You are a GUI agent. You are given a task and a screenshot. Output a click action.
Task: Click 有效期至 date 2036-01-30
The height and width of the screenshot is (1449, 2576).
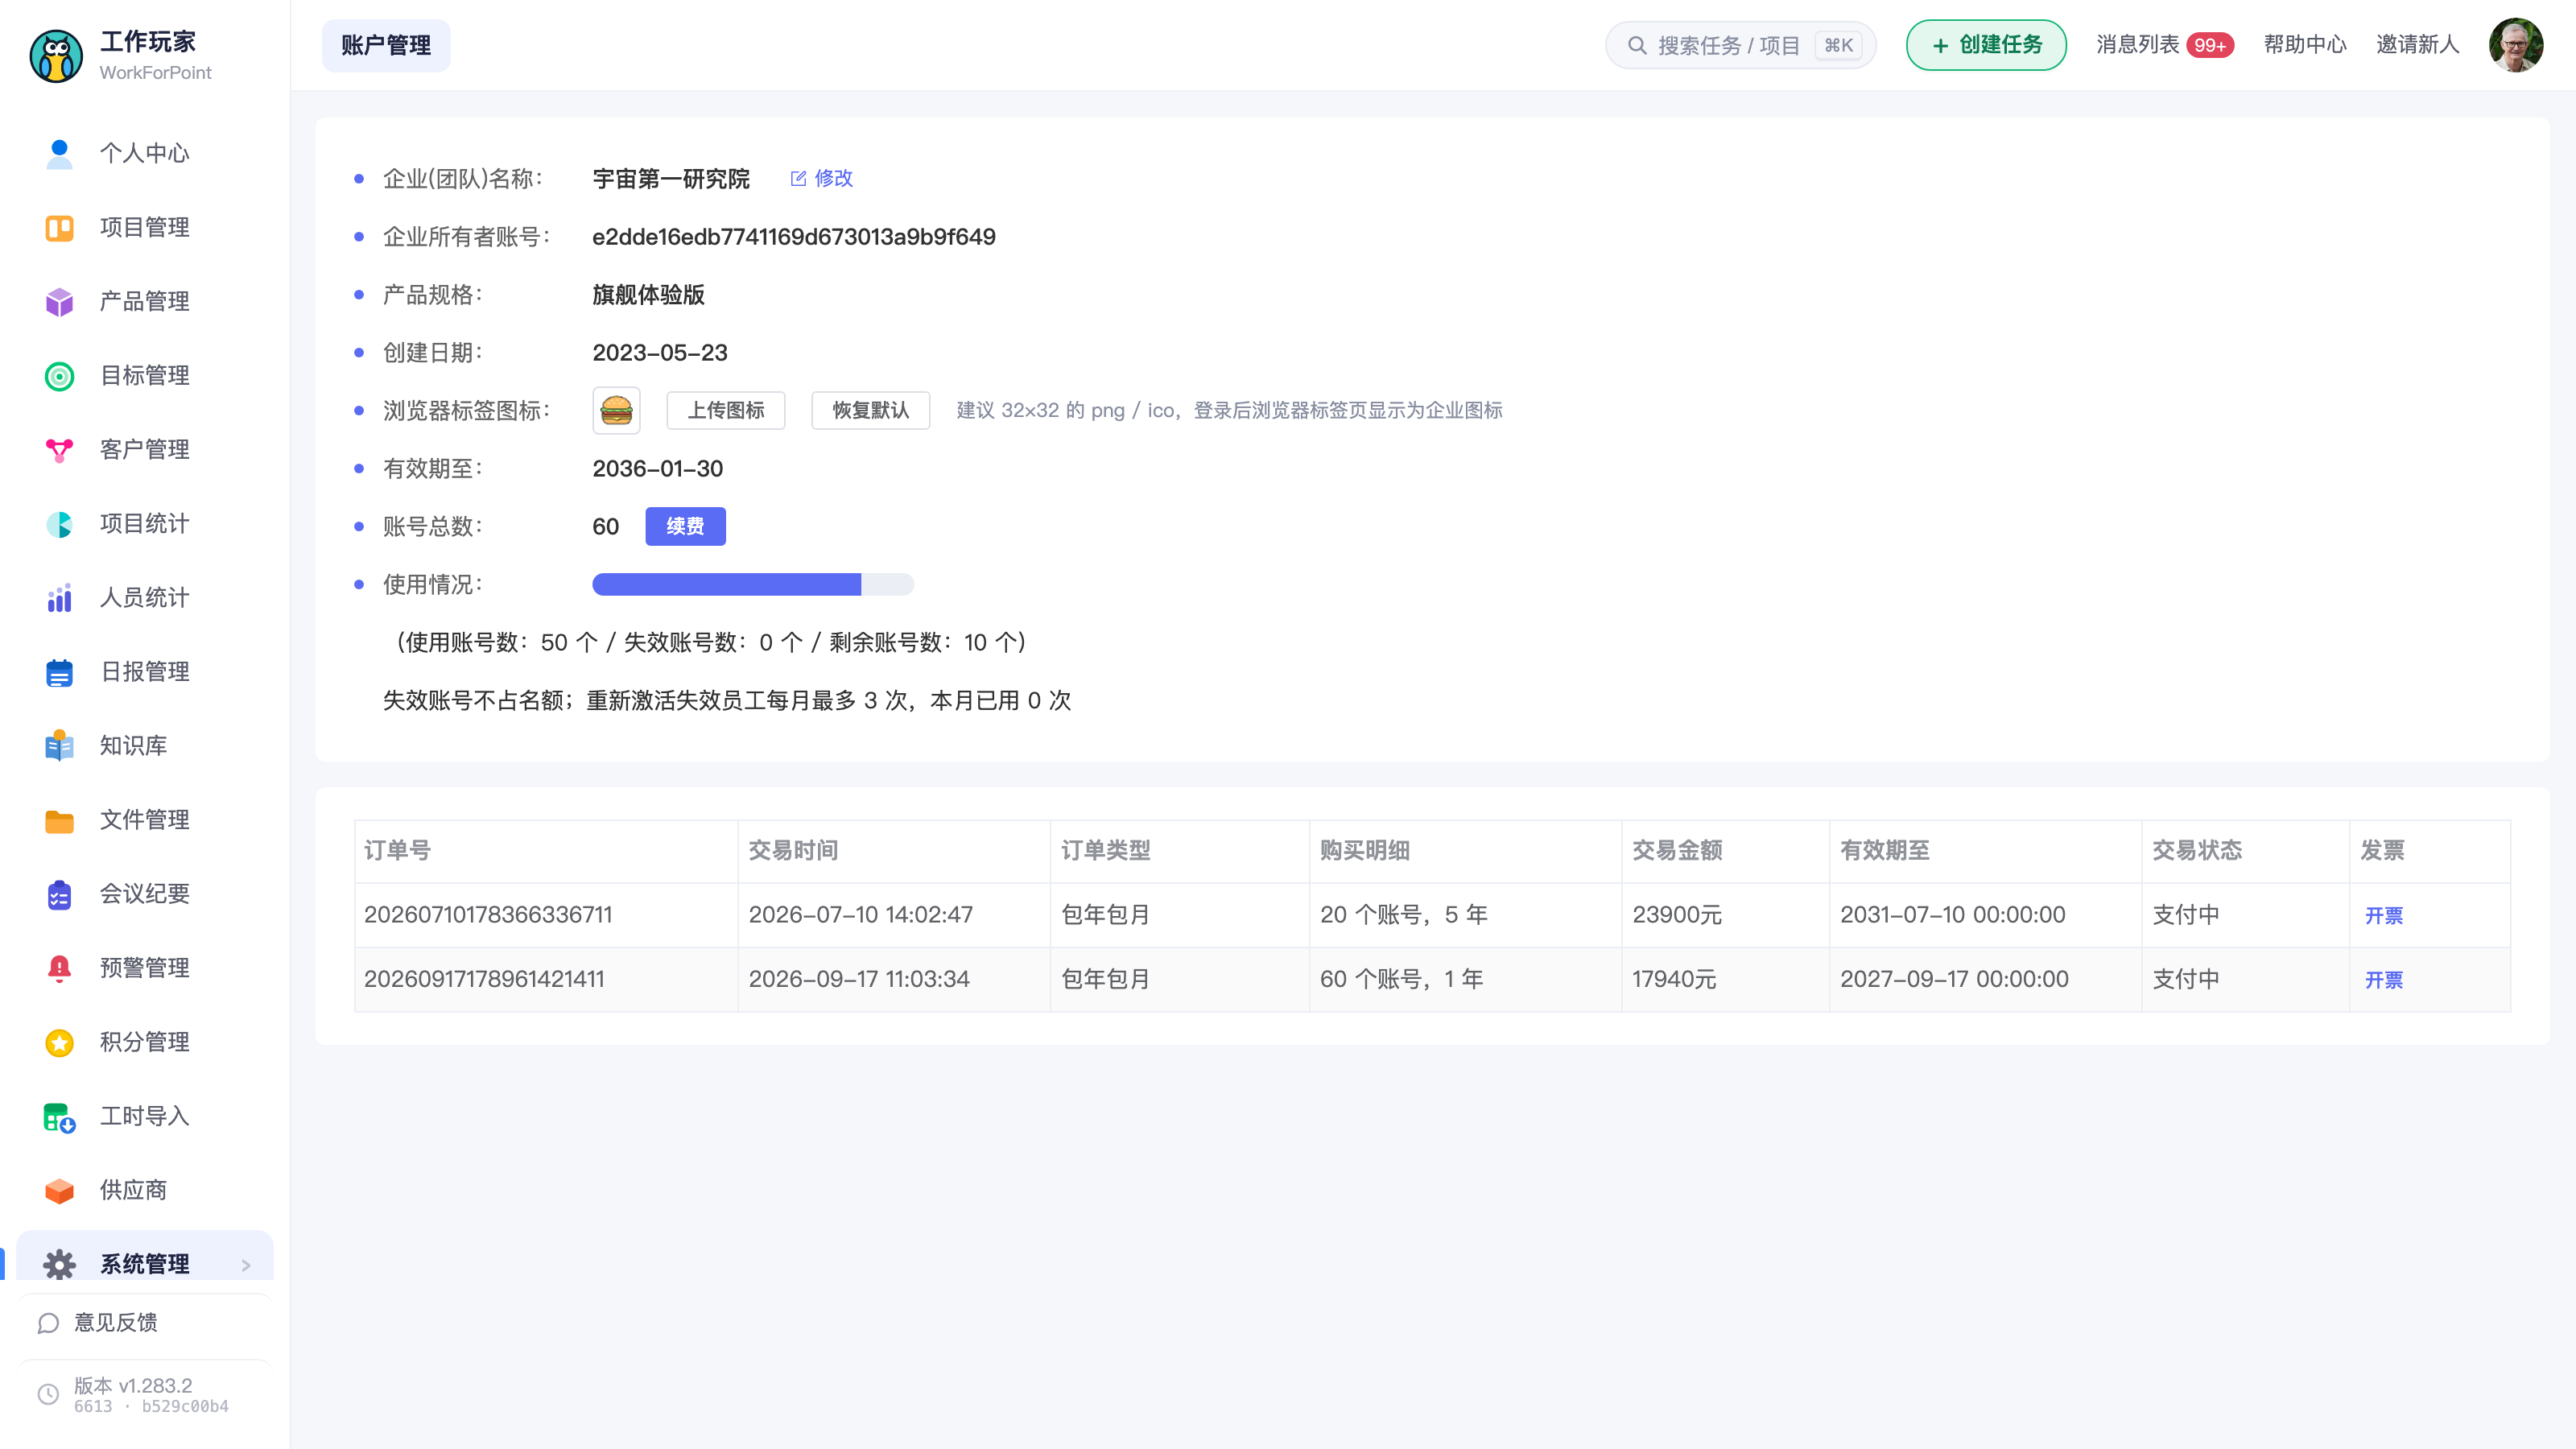pos(657,469)
